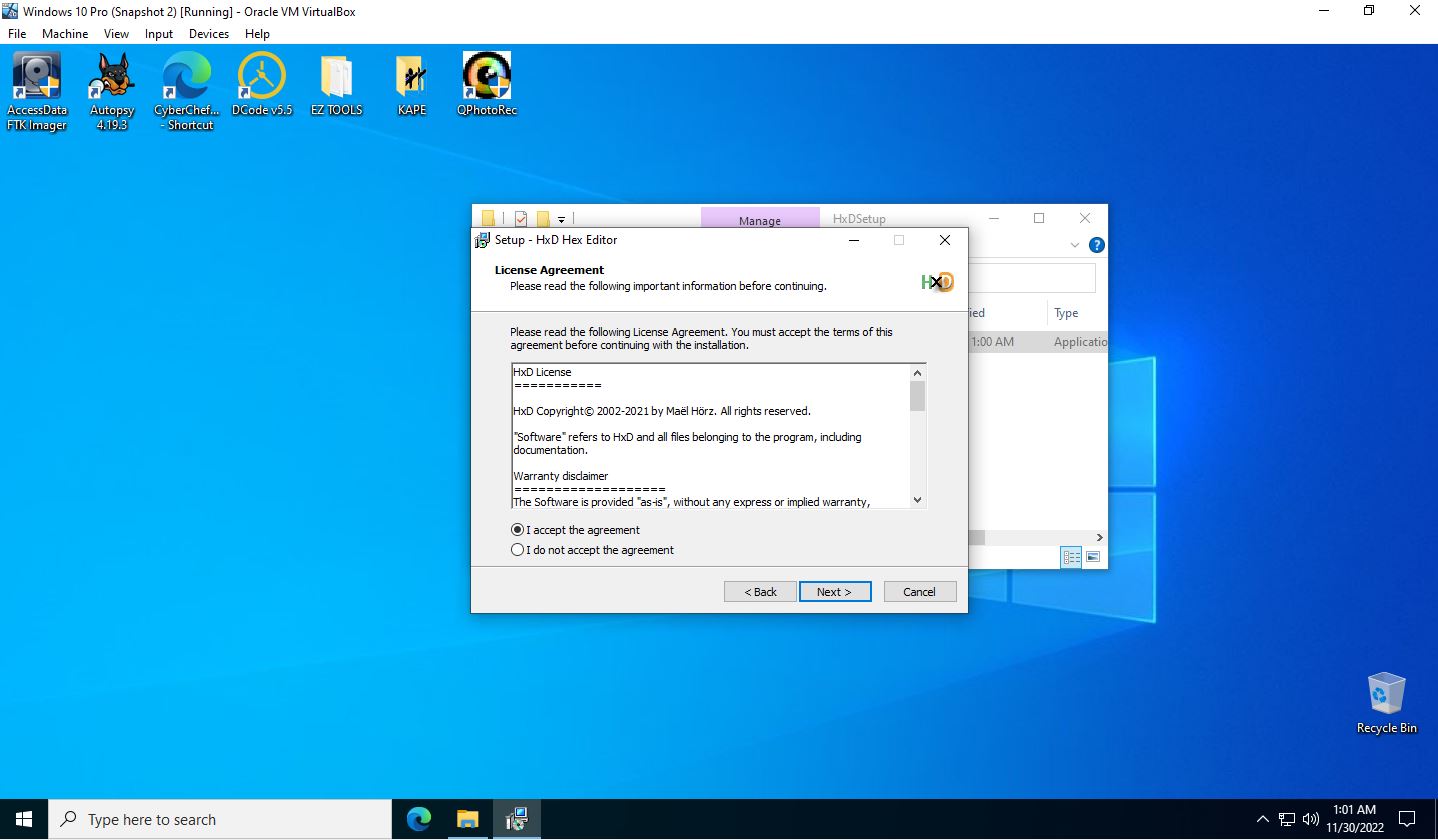The image size is (1438, 840).
Task: Click the taskbar search box
Action: [x=220, y=819]
